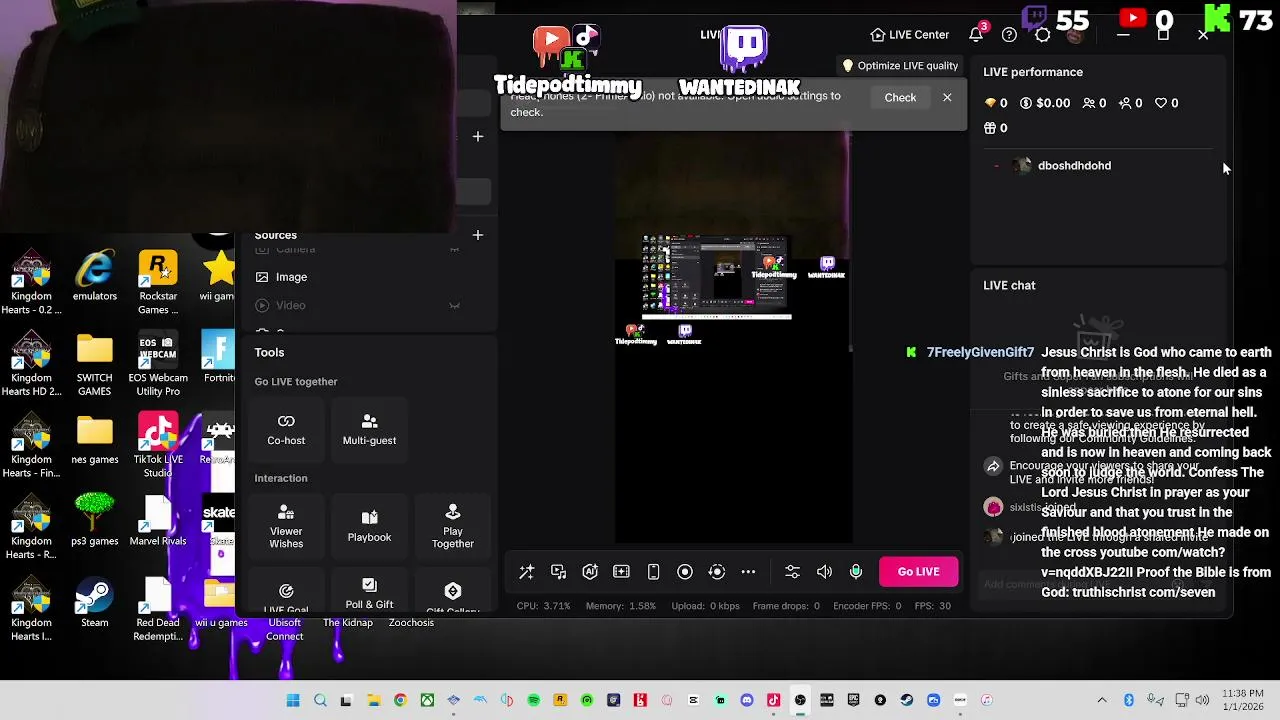
Task: Mute the speaker output
Action: tap(824, 572)
